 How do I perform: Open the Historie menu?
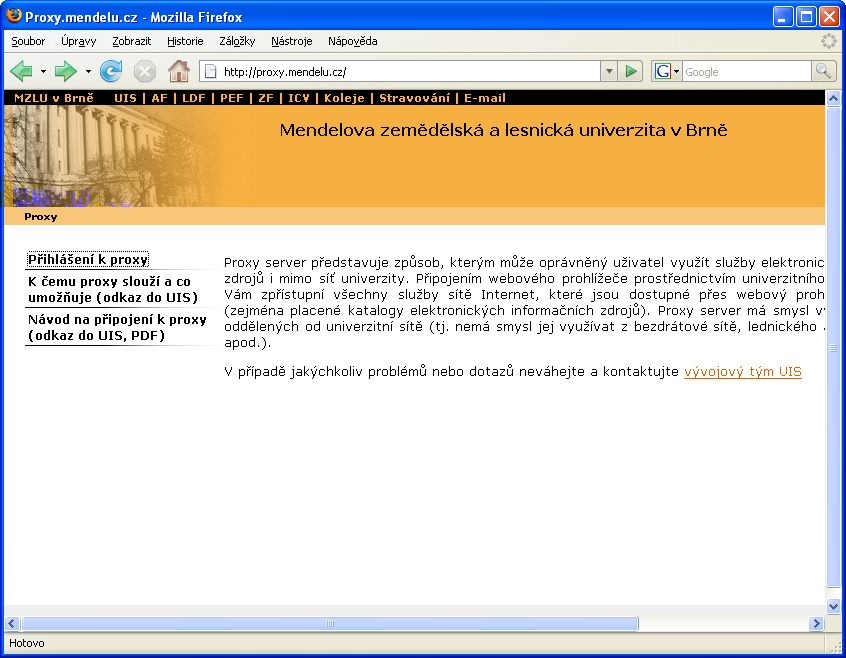(x=185, y=41)
